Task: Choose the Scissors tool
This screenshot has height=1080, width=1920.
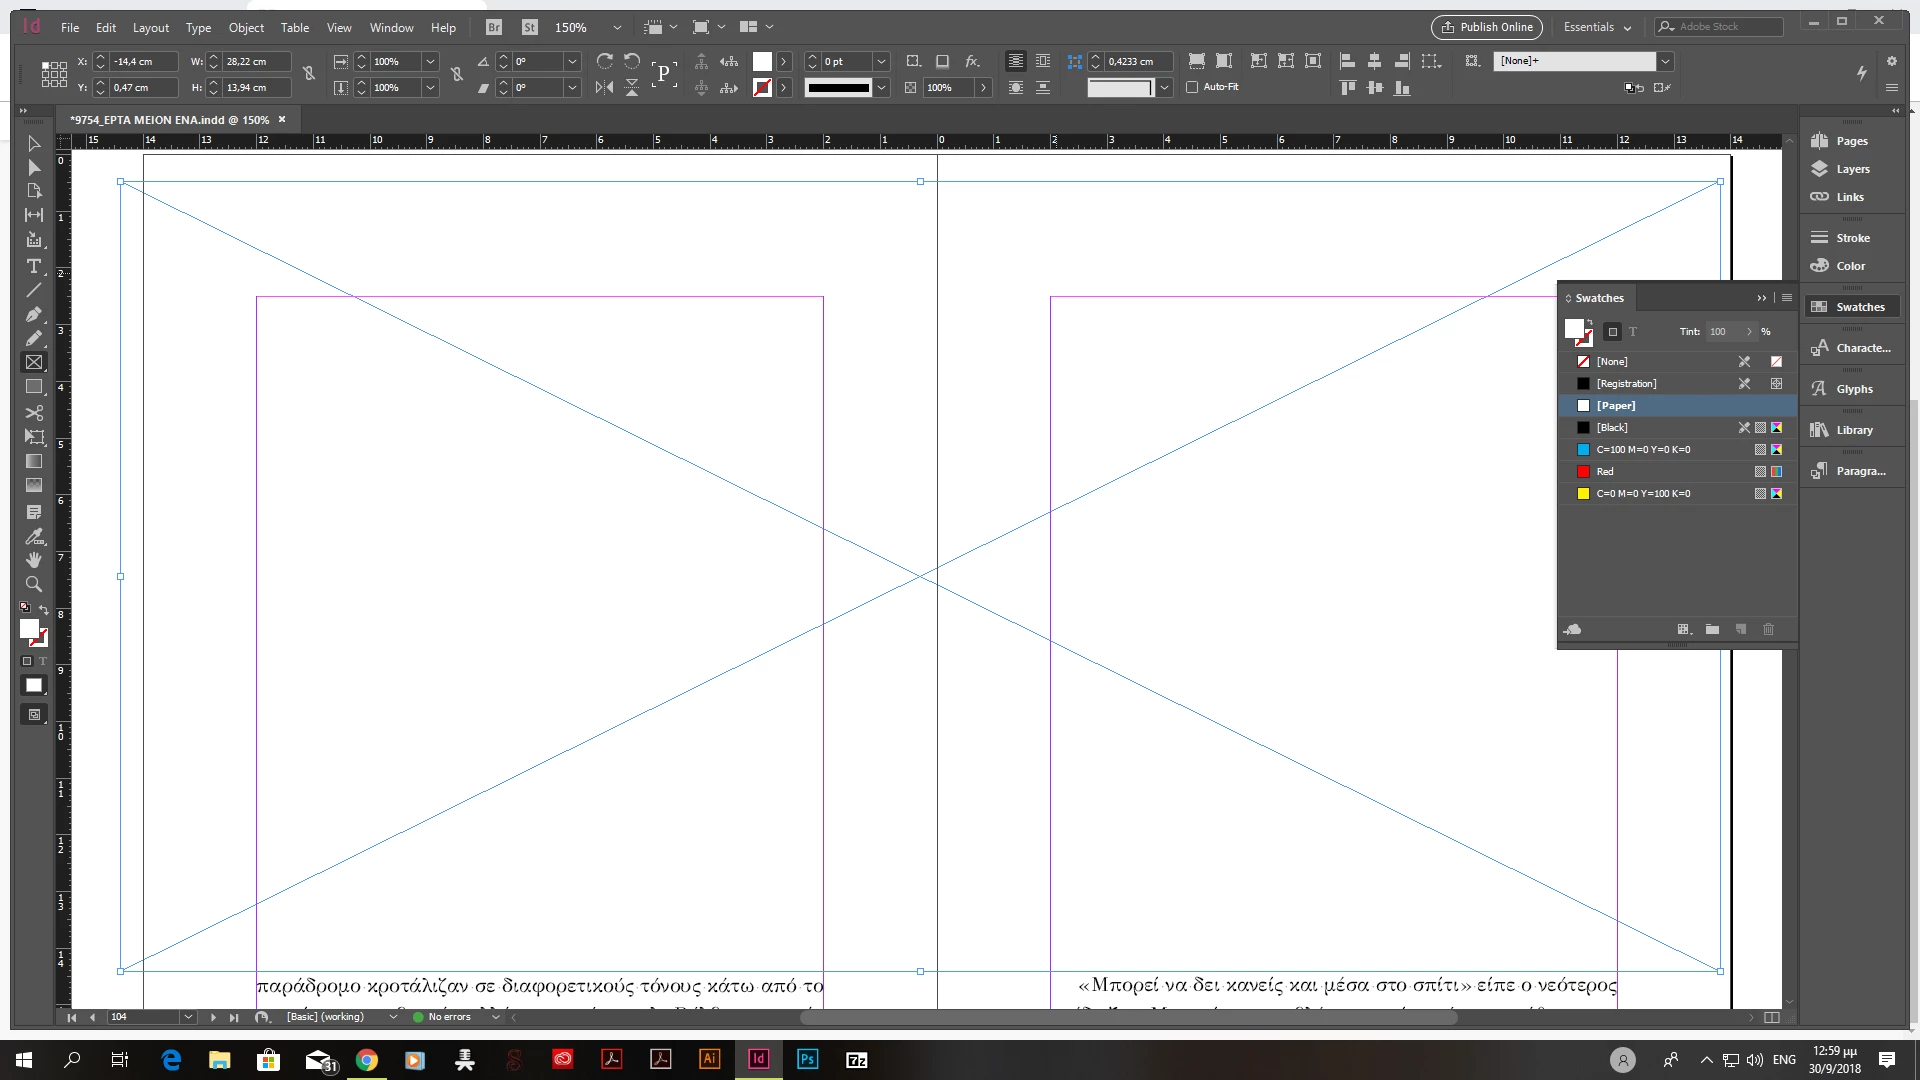Action: point(34,412)
